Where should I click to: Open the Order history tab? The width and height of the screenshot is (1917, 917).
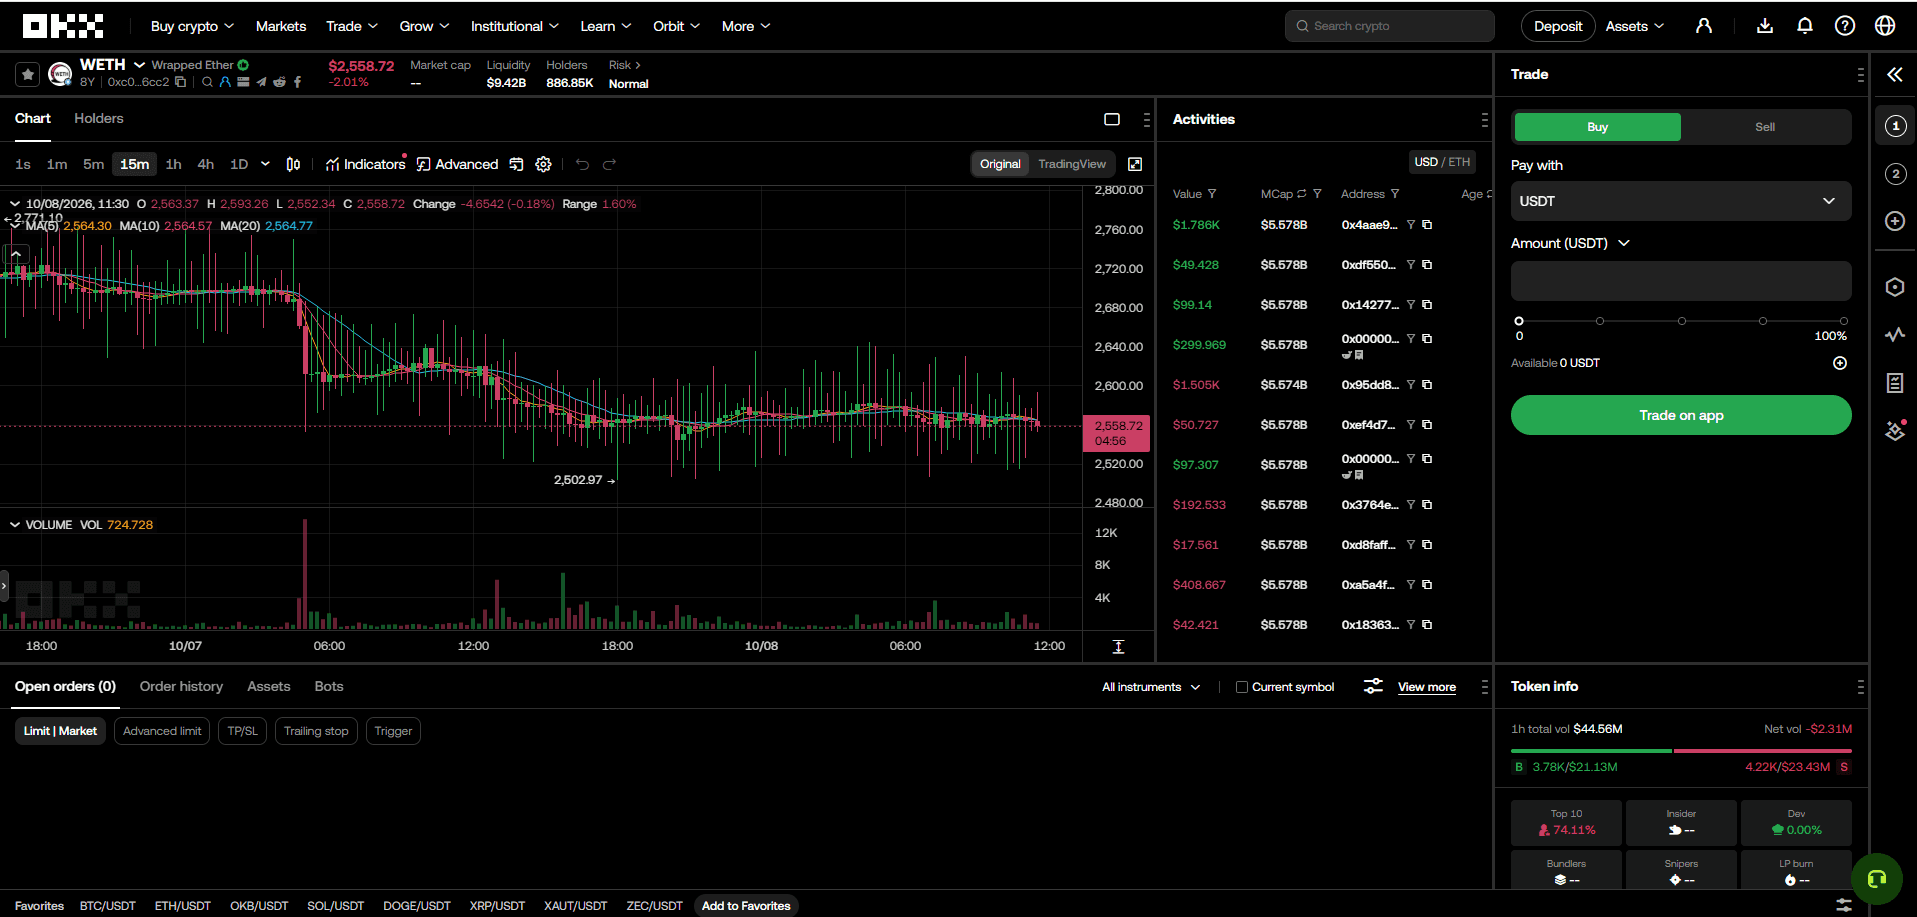tap(181, 686)
